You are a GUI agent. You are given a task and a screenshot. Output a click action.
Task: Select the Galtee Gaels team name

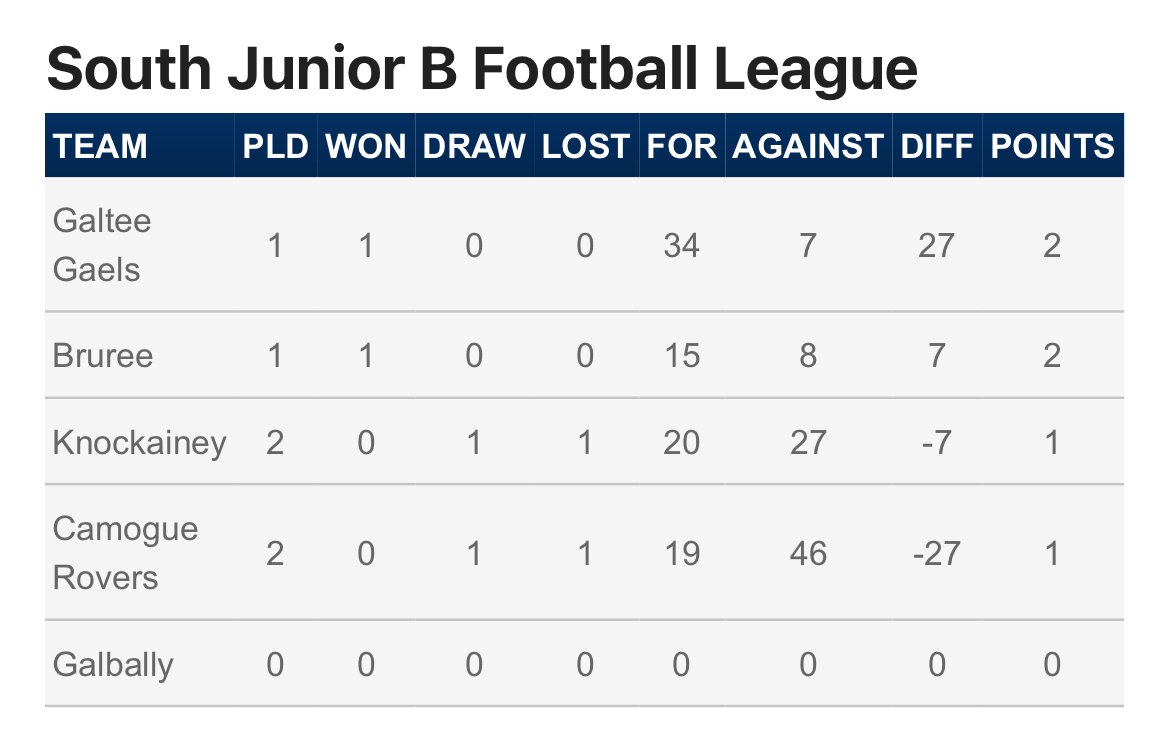(102, 245)
